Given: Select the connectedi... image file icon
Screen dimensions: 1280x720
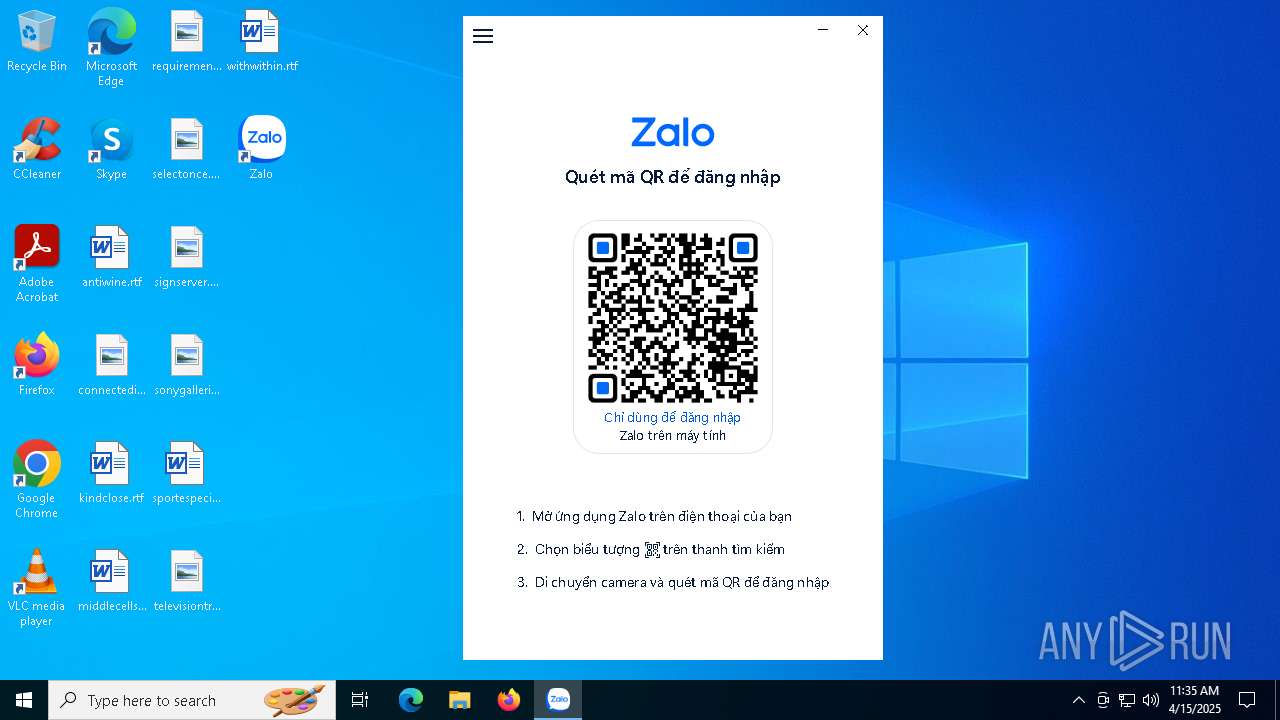Looking at the screenshot, I should (x=111, y=365).
